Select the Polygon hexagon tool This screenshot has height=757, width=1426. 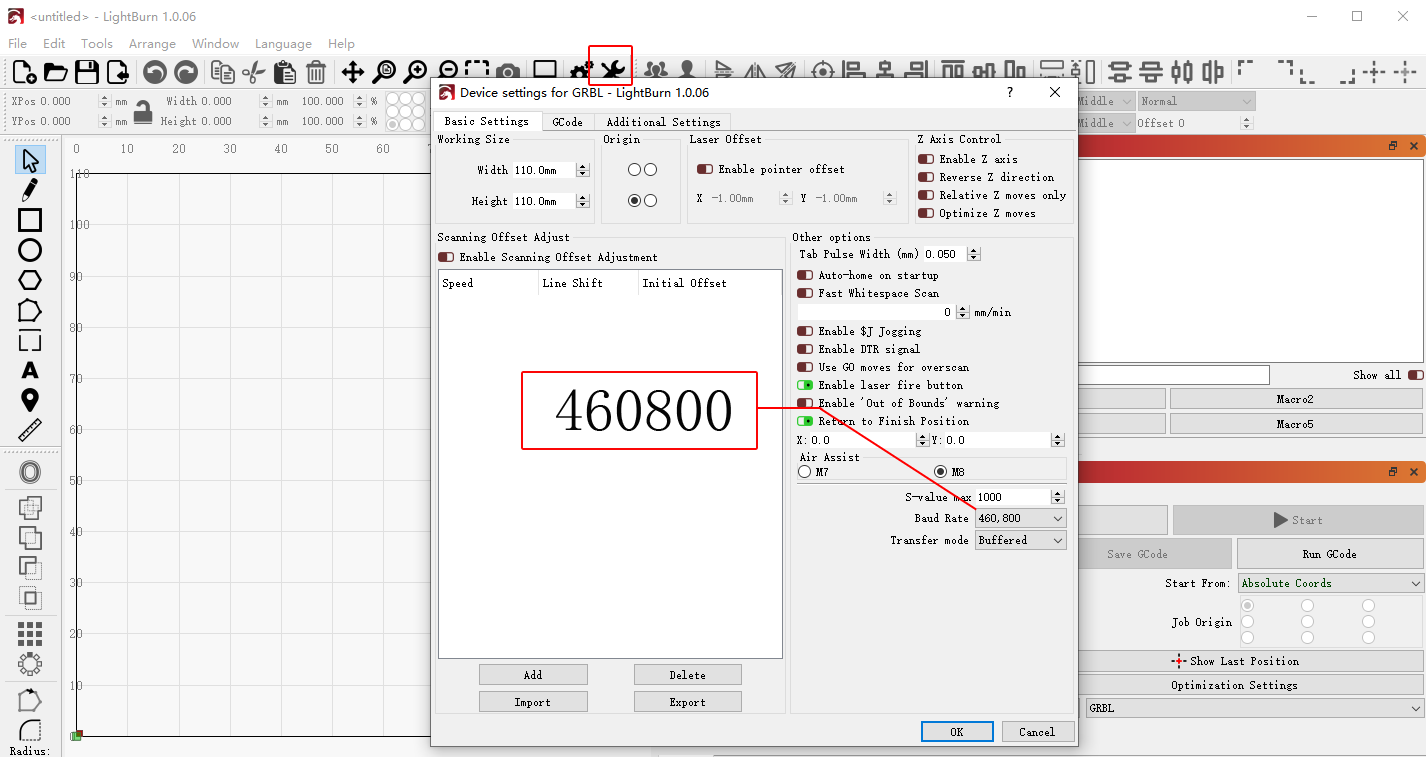coord(30,280)
